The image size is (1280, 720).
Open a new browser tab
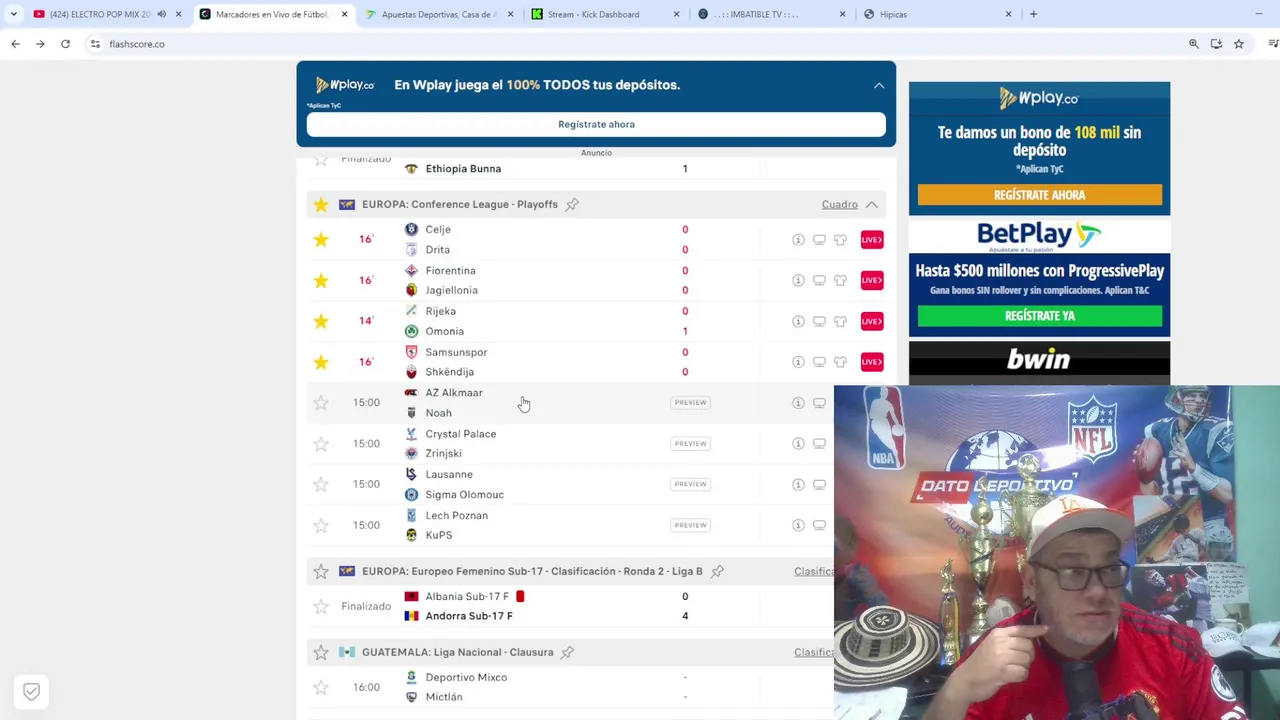(1033, 14)
